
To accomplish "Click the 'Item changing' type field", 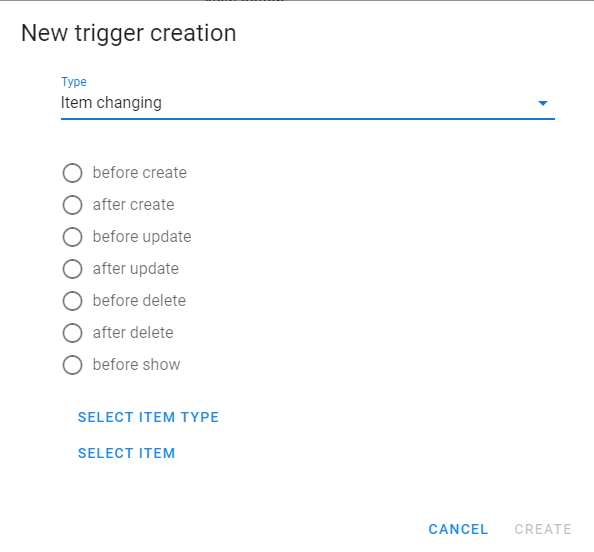I will [308, 103].
